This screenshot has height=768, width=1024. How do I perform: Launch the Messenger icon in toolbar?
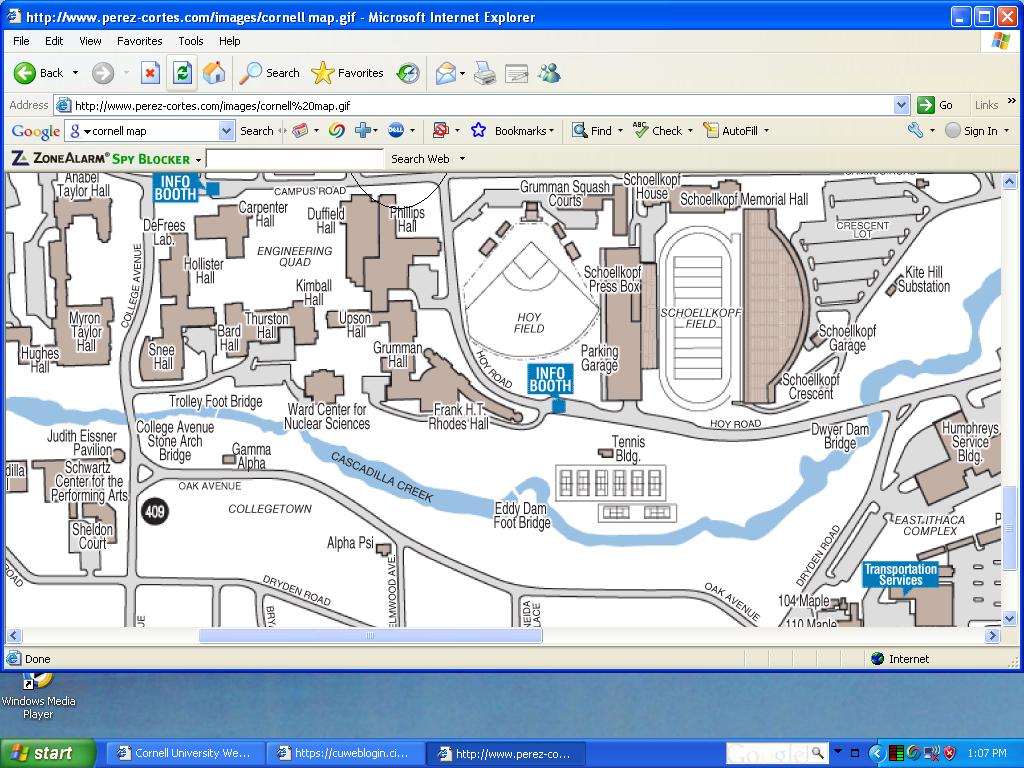point(549,73)
